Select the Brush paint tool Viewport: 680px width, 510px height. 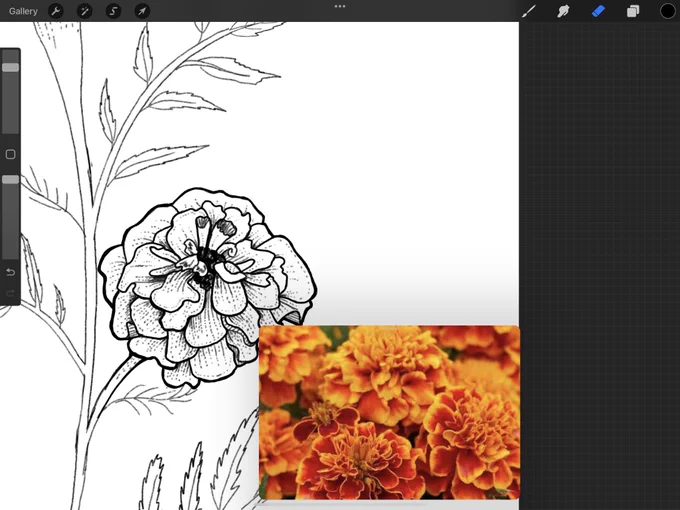528,11
